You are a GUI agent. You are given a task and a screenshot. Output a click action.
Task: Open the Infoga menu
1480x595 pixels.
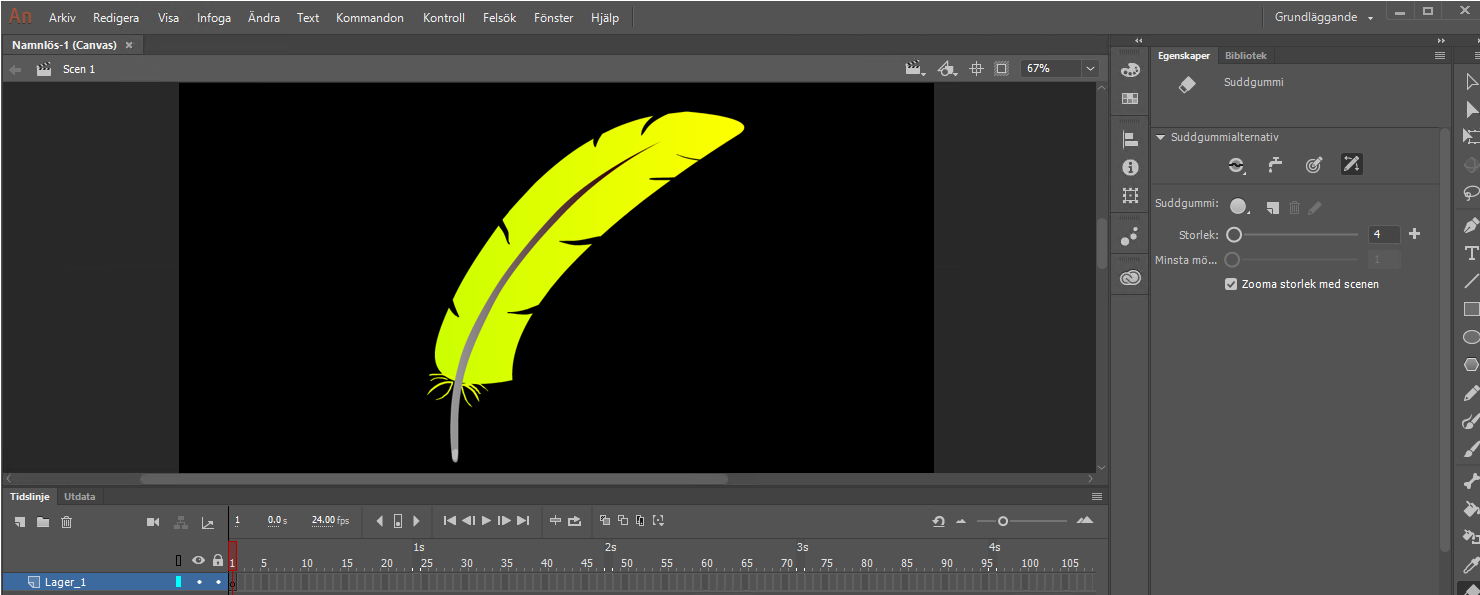(x=214, y=18)
